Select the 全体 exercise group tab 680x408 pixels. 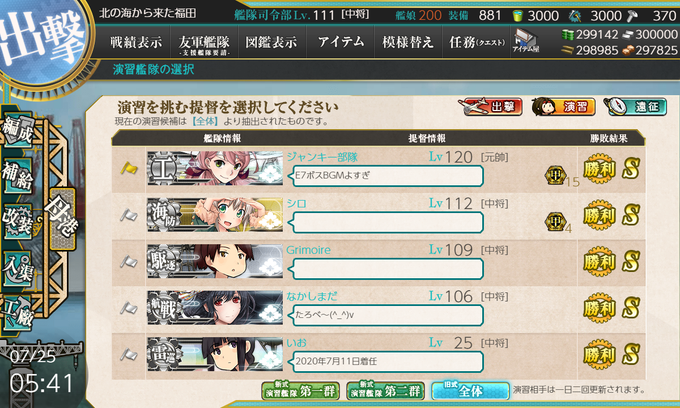[x=471, y=390]
